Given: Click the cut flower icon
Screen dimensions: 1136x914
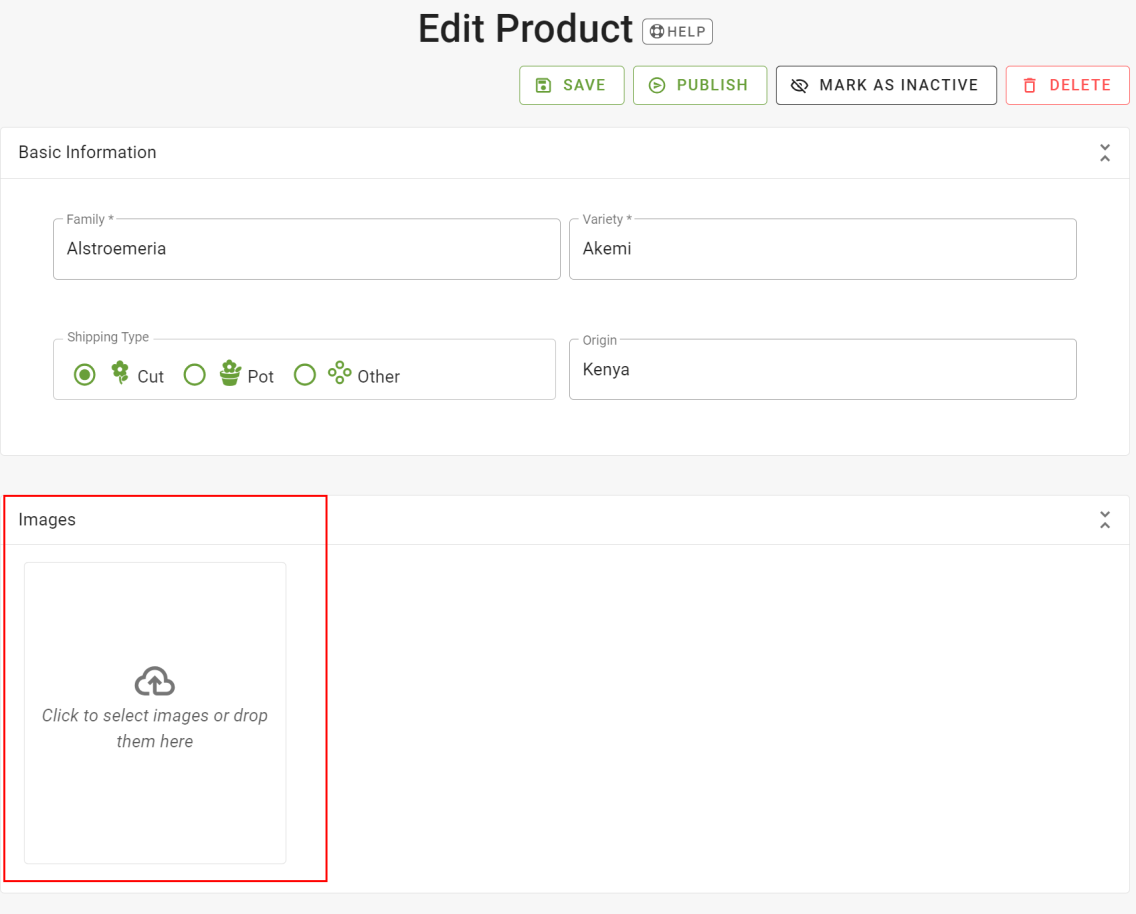Looking at the screenshot, I should (x=120, y=373).
